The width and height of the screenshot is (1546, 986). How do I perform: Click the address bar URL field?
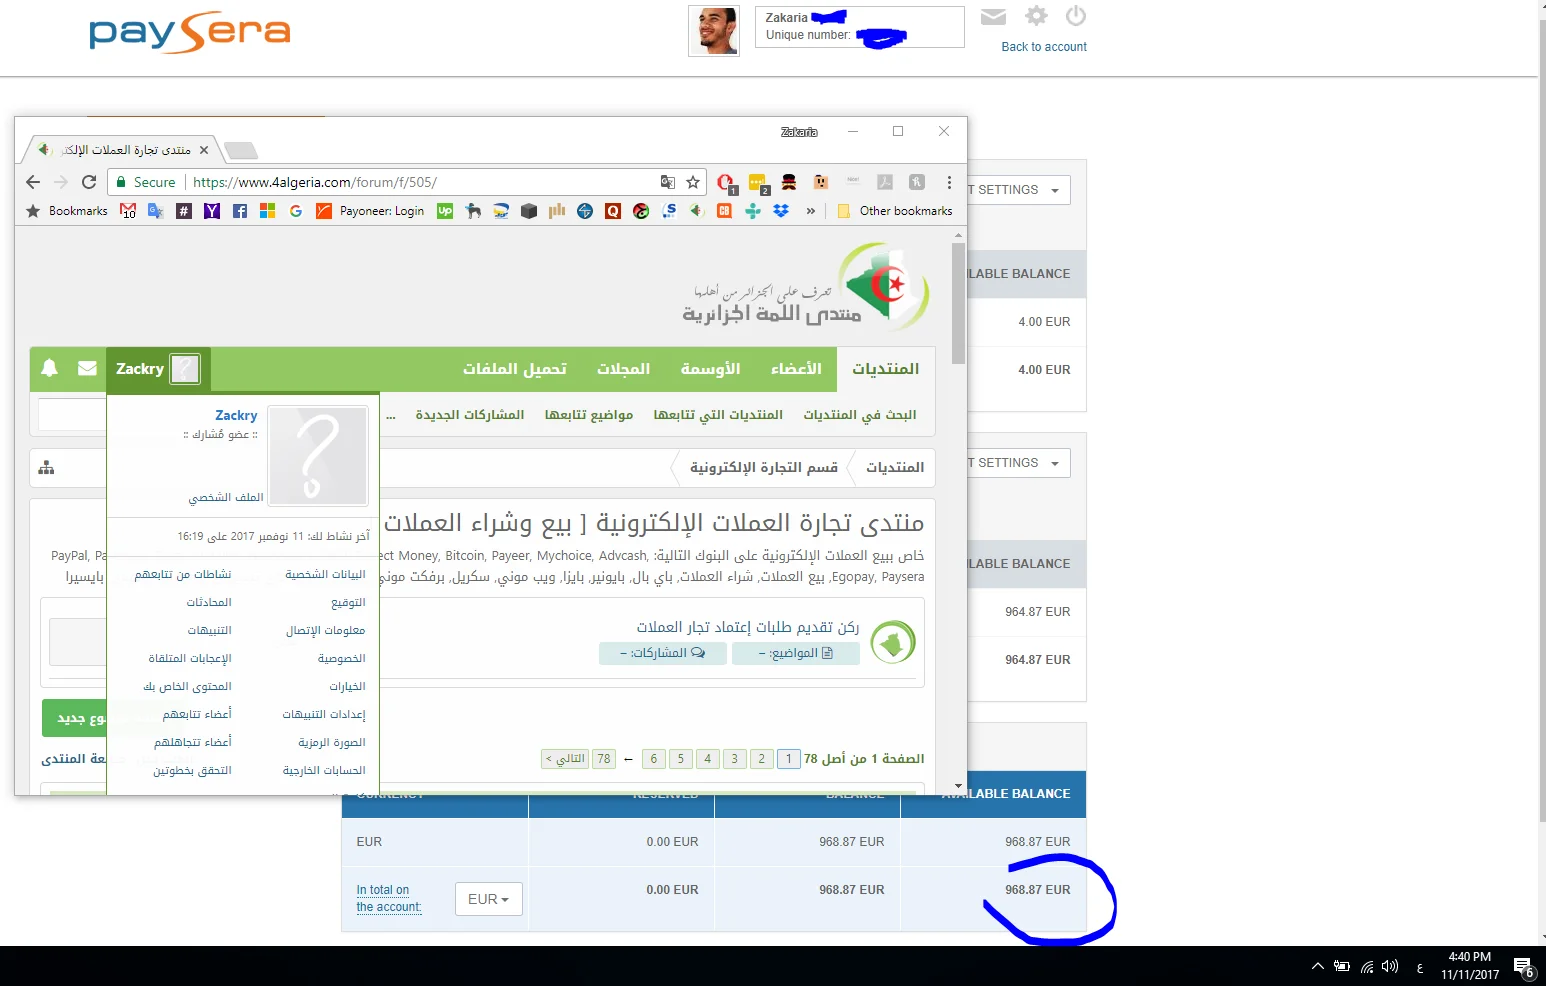pyautogui.click(x=420, y=182)
